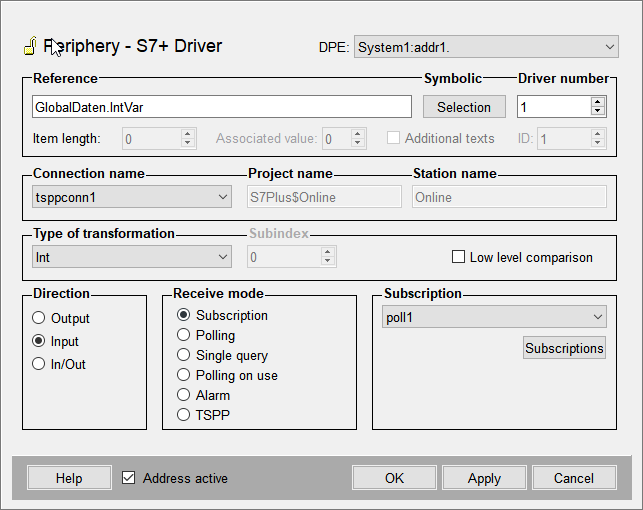Select Single query receive mode

(x=183, y=355)
